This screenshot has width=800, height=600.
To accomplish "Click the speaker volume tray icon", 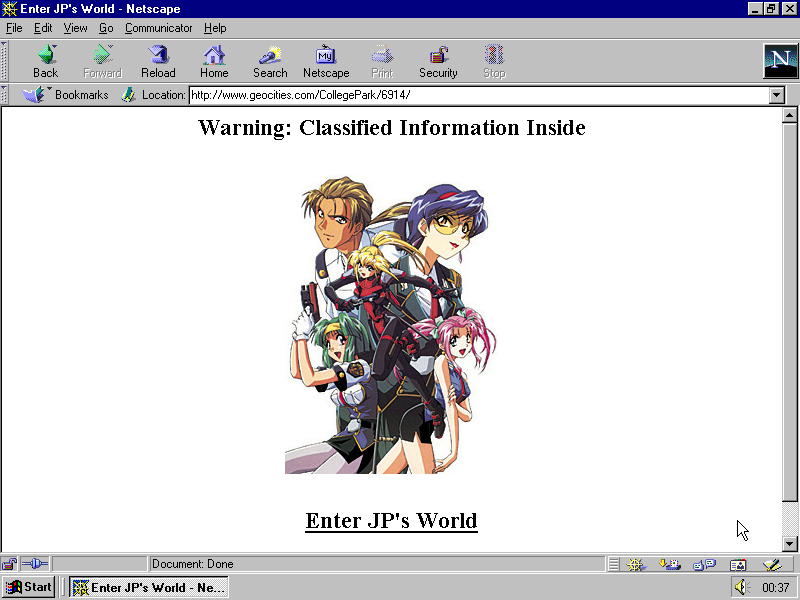I will [x=741, y=587].
